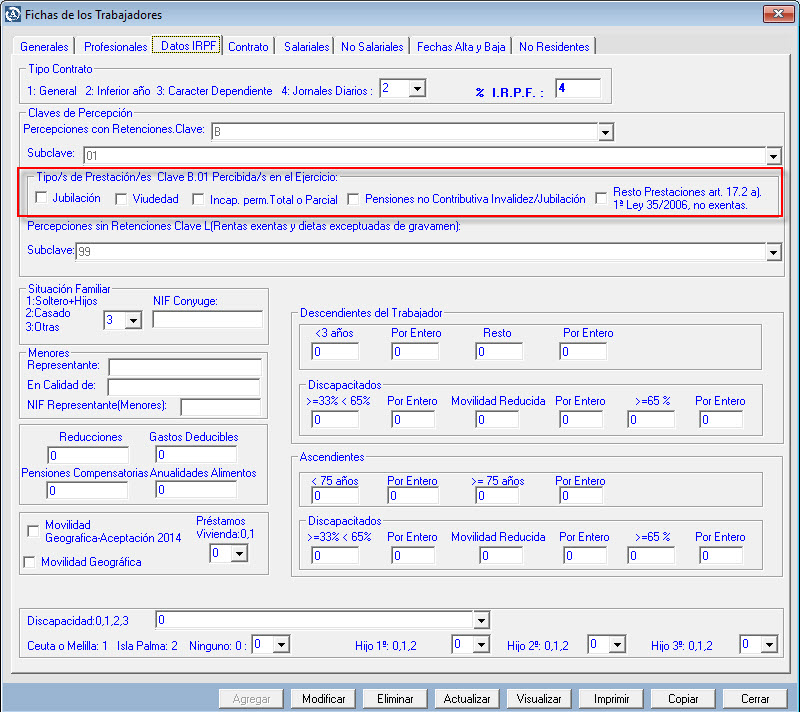Expand Percepciones con Retenciones Clave dropdown

(605, 131)
